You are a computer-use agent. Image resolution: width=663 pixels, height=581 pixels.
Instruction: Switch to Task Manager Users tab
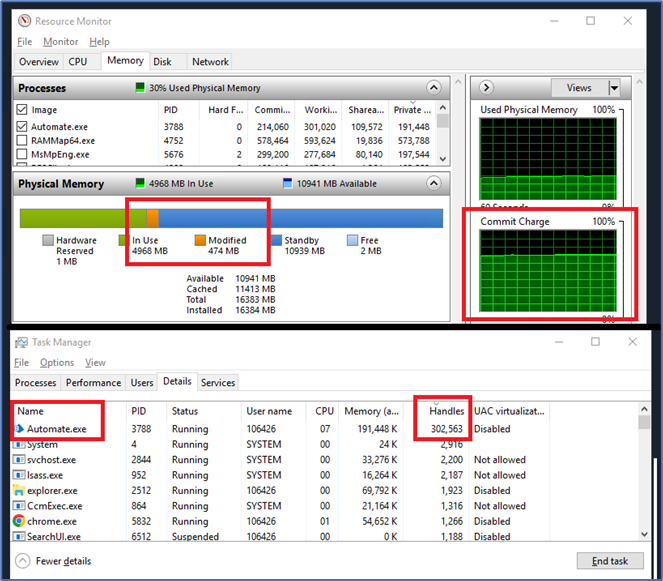142,383
